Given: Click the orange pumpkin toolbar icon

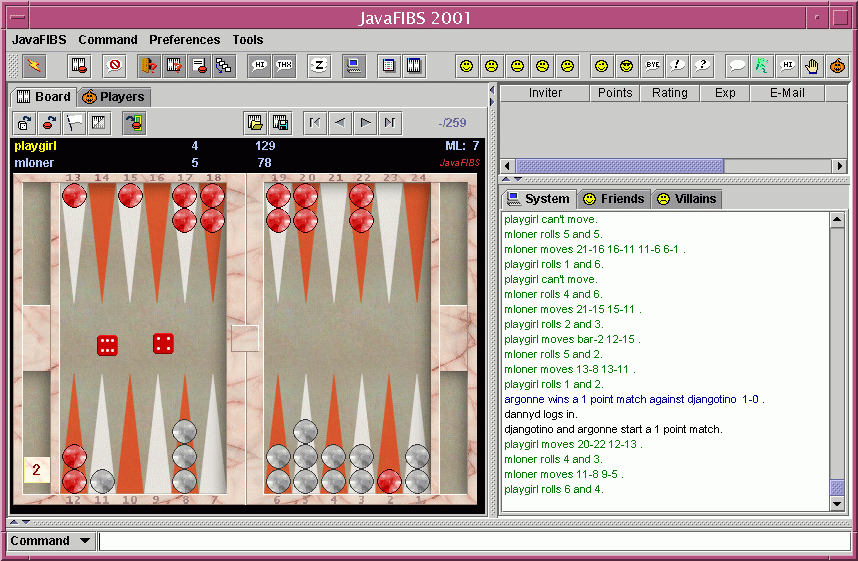Looking at the screenshot, I should 837,66.
